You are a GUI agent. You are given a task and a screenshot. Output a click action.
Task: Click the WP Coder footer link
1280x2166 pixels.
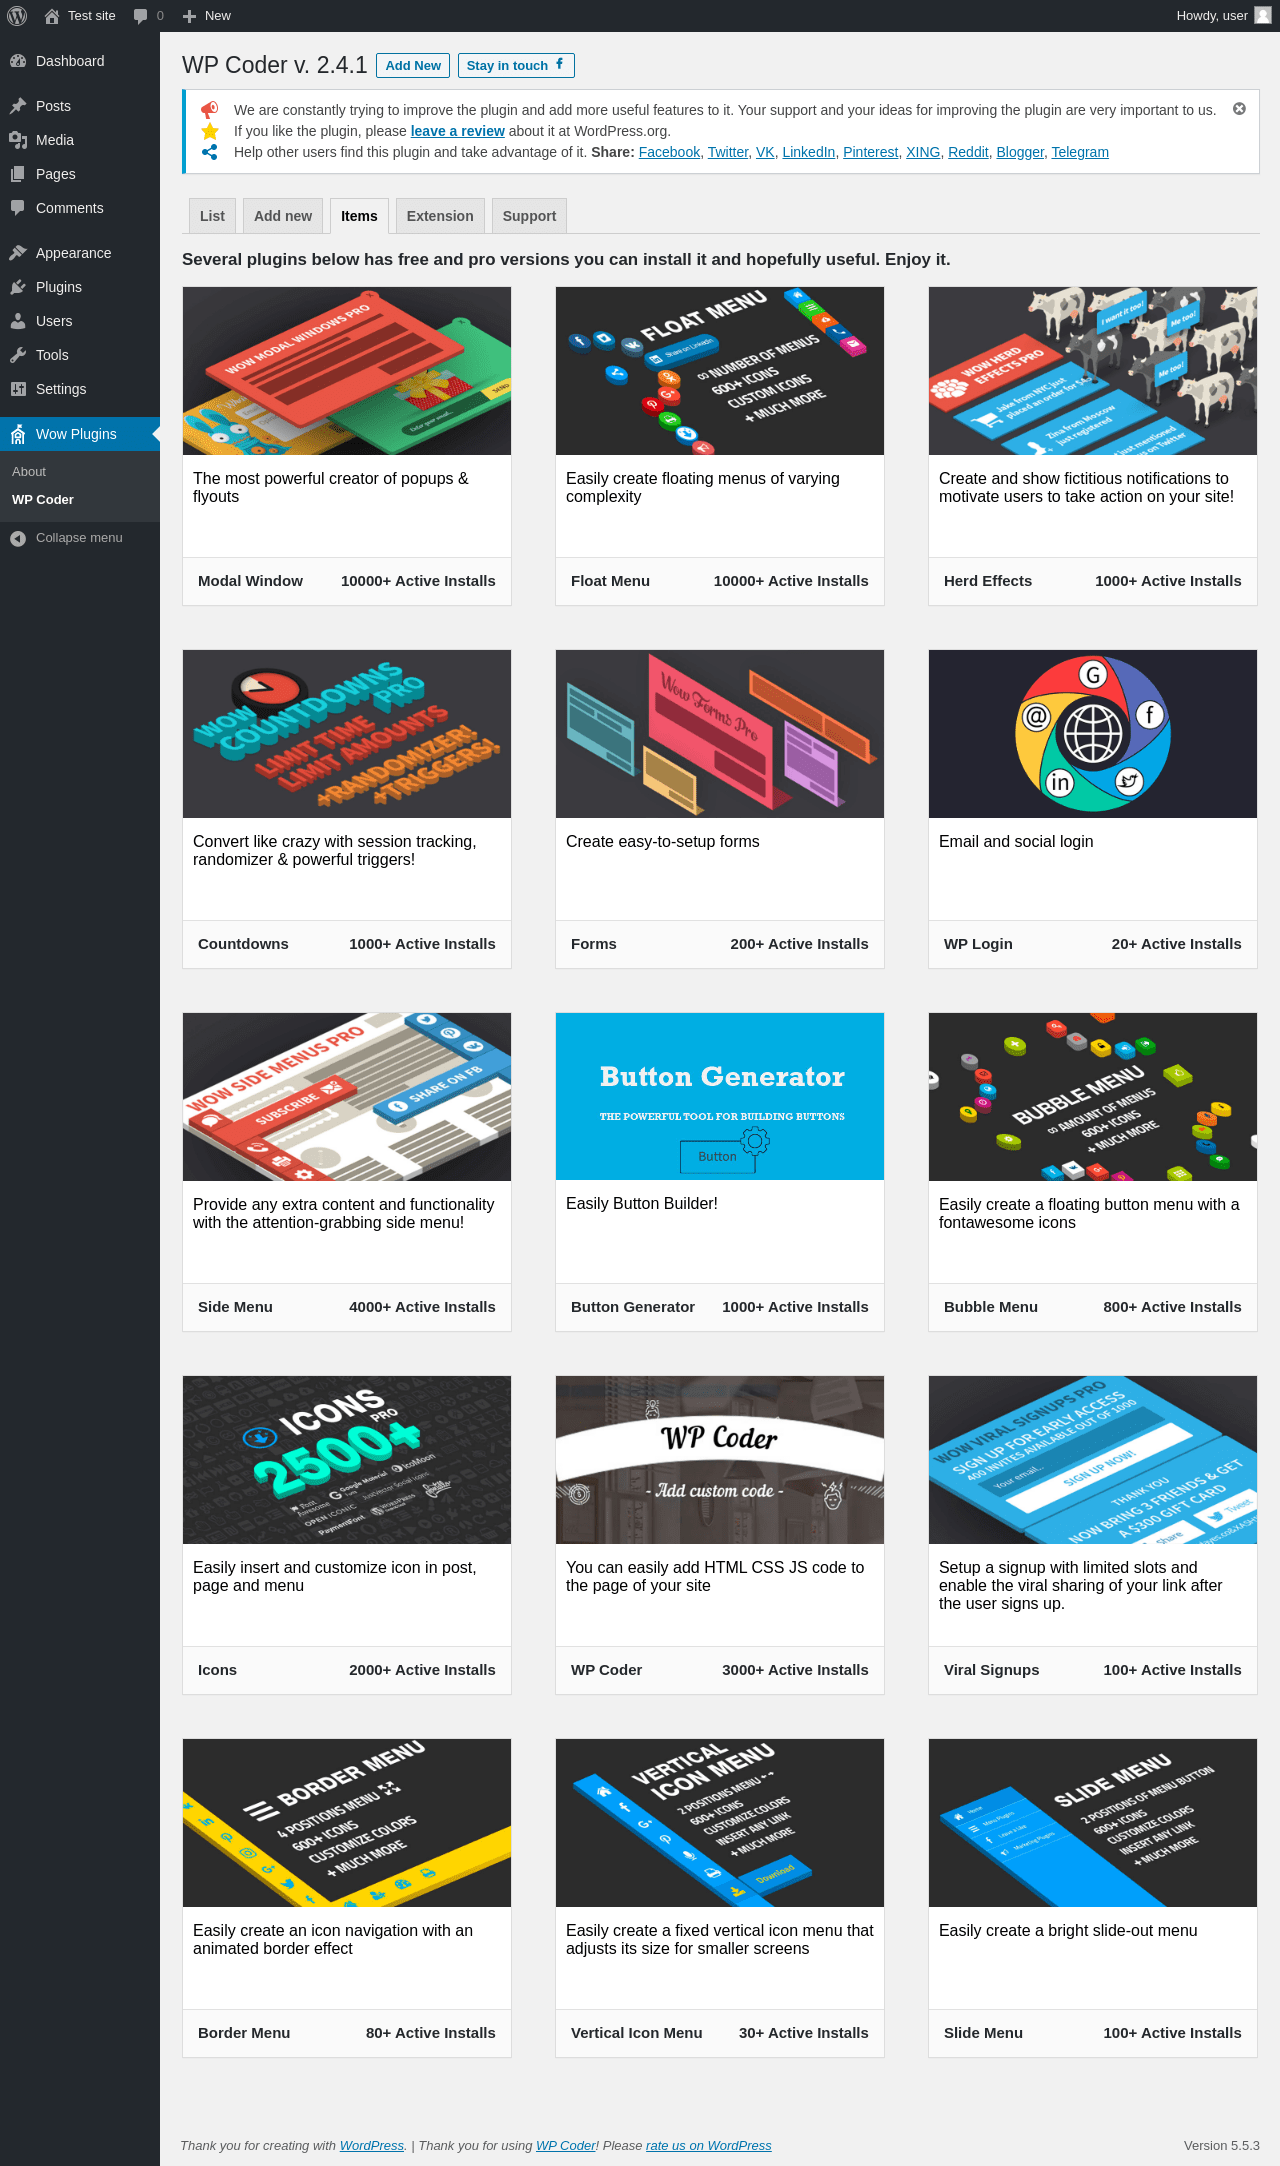click(565, 2145)
